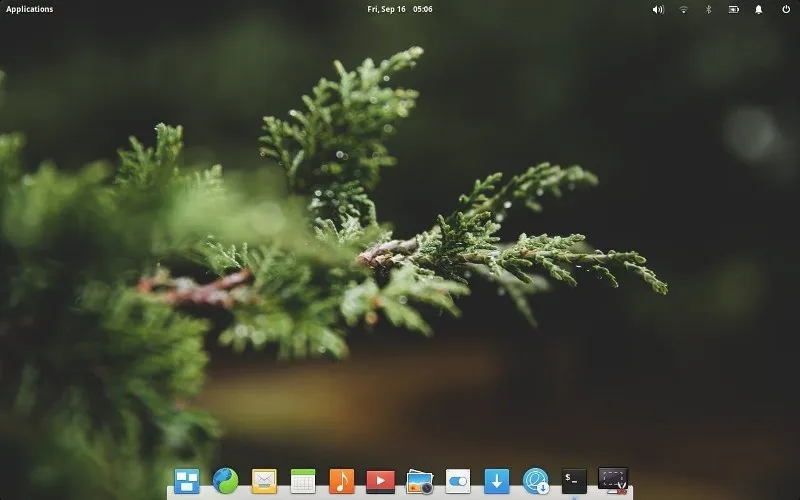Open the Bluetooth indicator menu
This screenshot has width=800, height=500.
click(x=709, y=9)
